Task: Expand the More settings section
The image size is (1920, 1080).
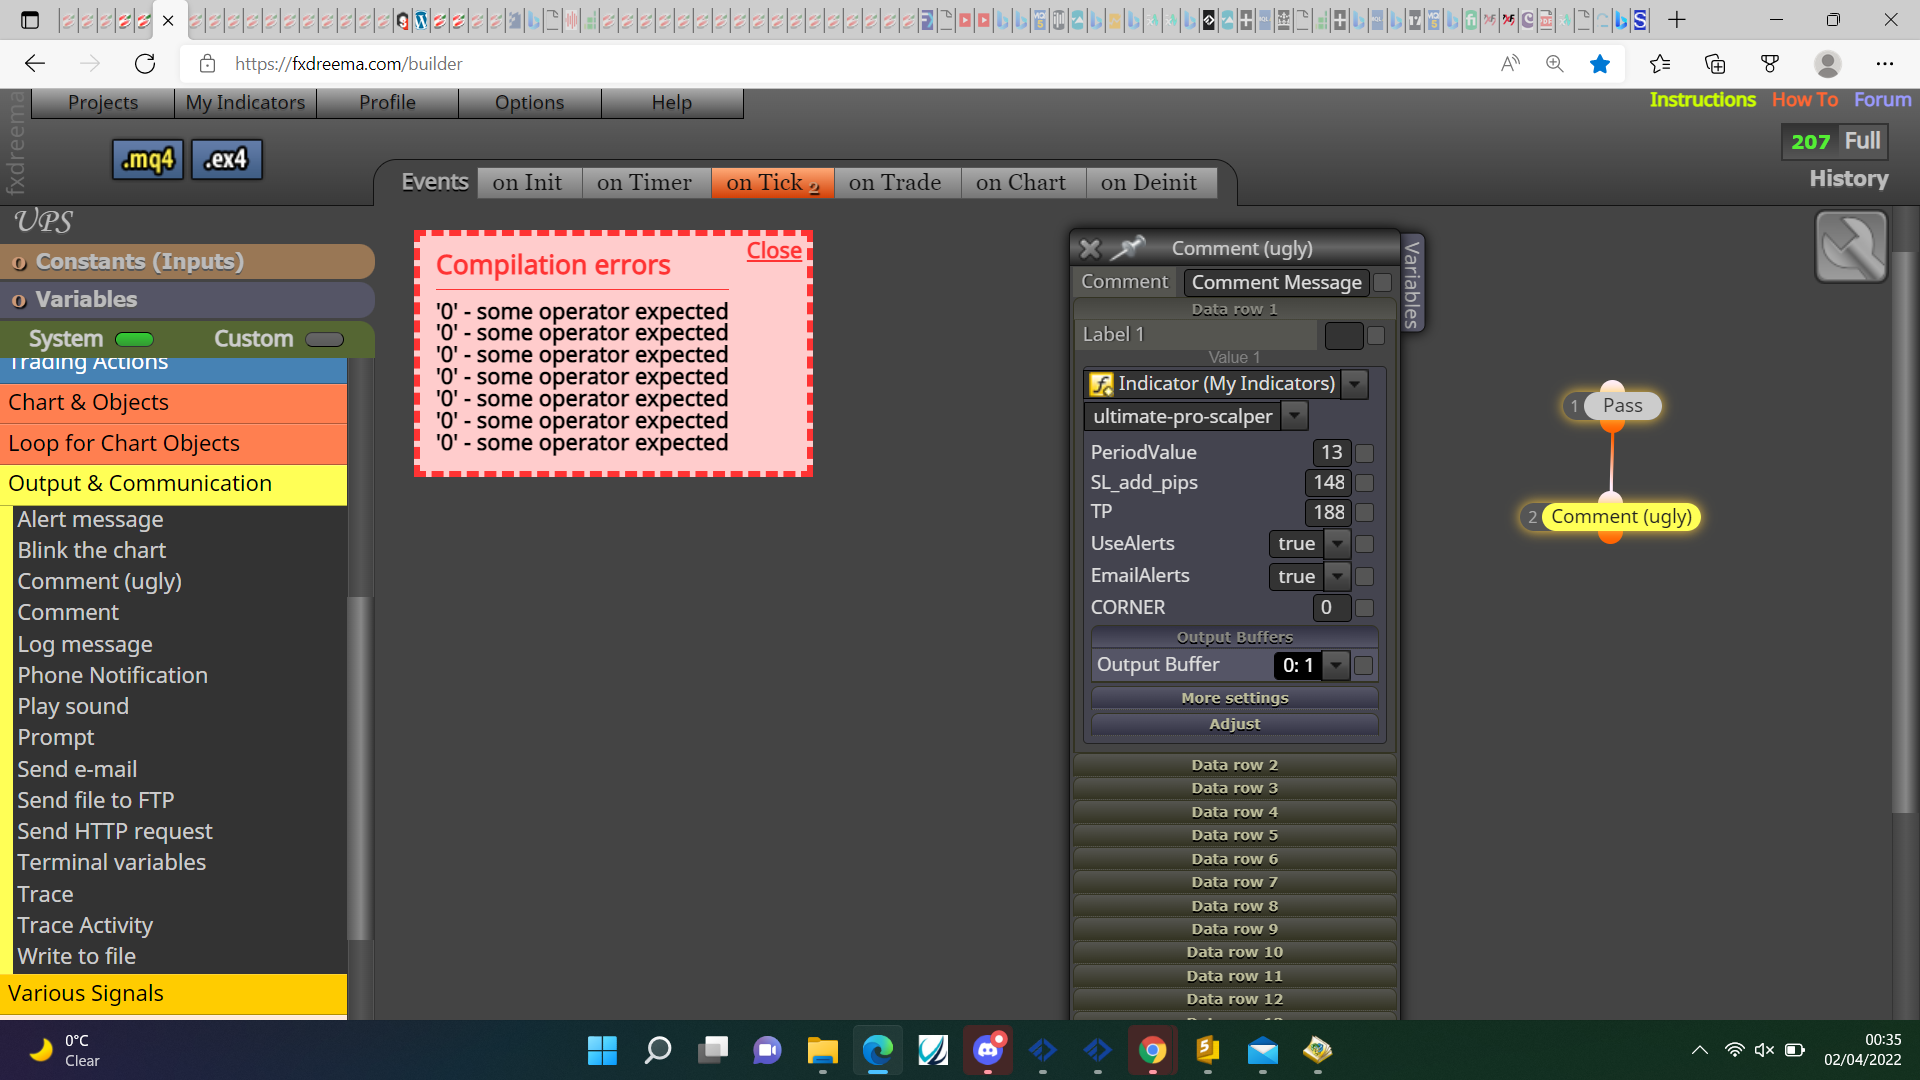Action: [x=1234, y=698]
